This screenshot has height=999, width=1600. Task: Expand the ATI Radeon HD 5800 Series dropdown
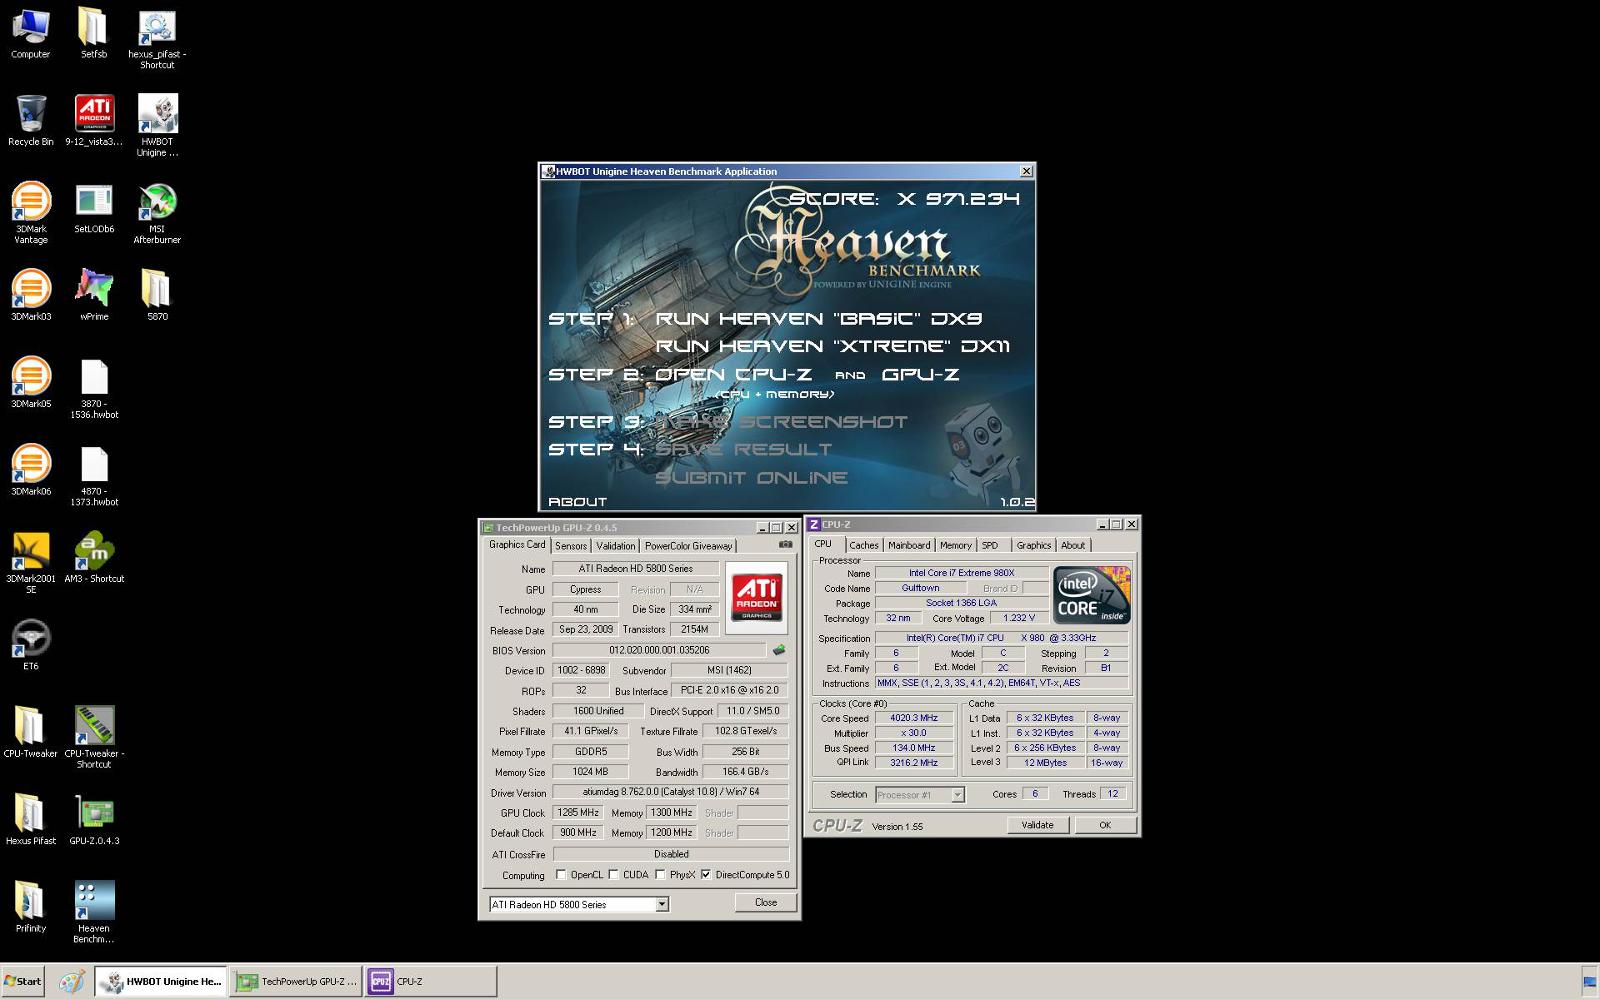pyautogui.click(x=661, y=904)
